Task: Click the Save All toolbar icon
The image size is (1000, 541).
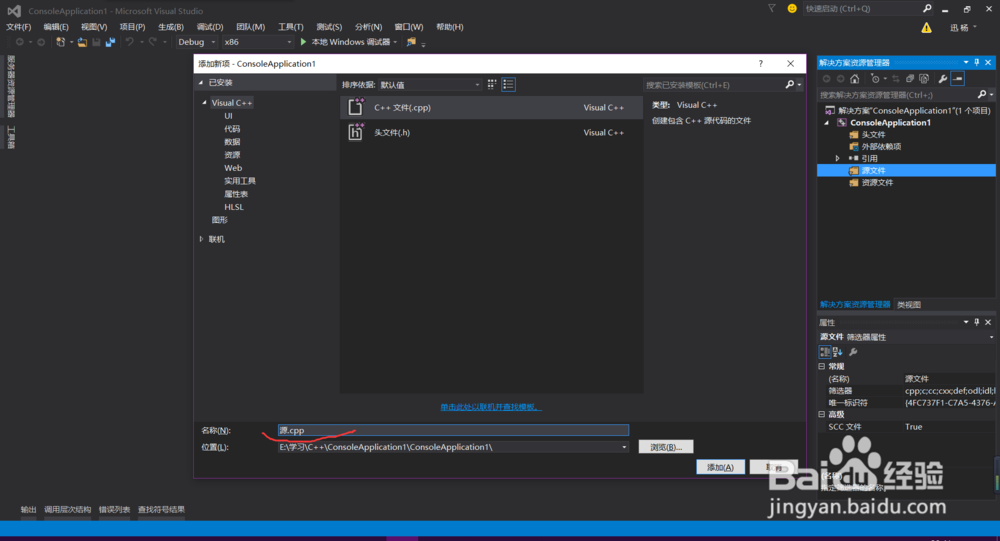Action: [110, 42]
